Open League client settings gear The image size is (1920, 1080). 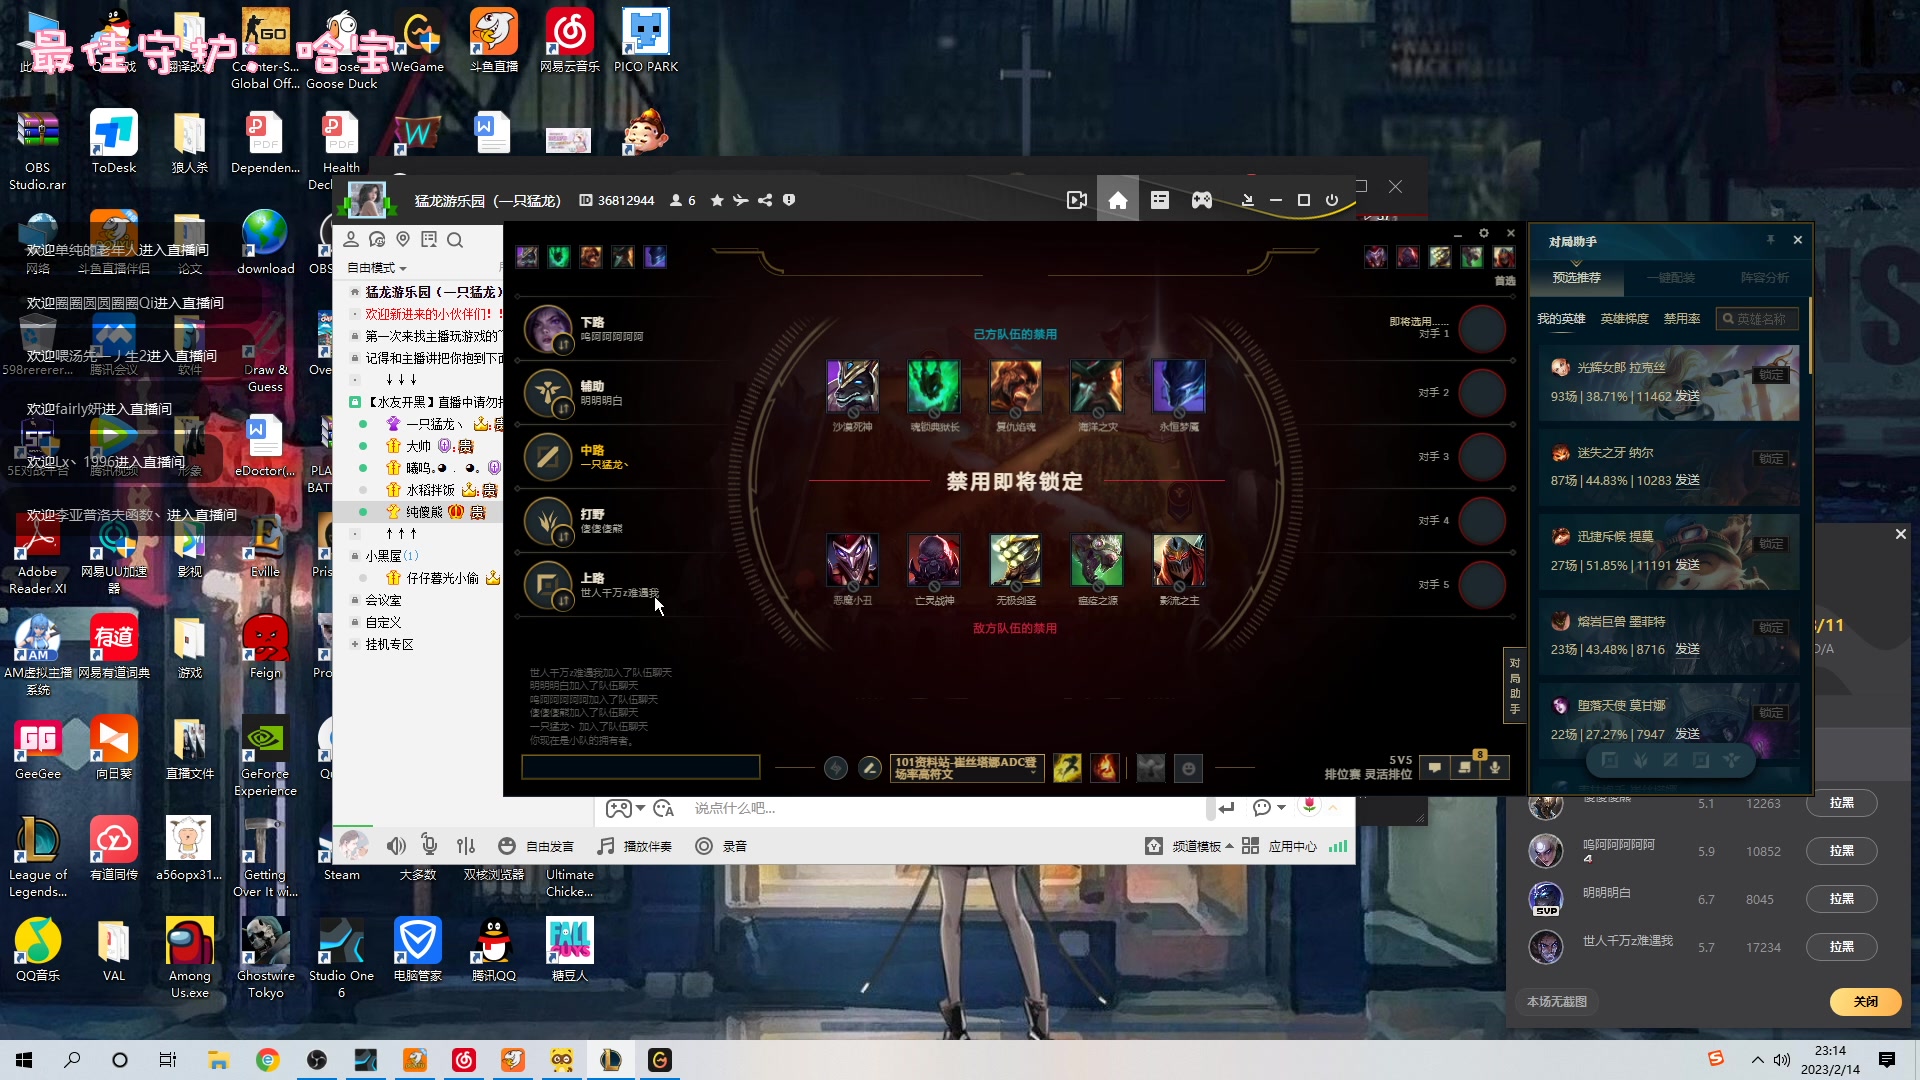click(x=1484, y=233)
